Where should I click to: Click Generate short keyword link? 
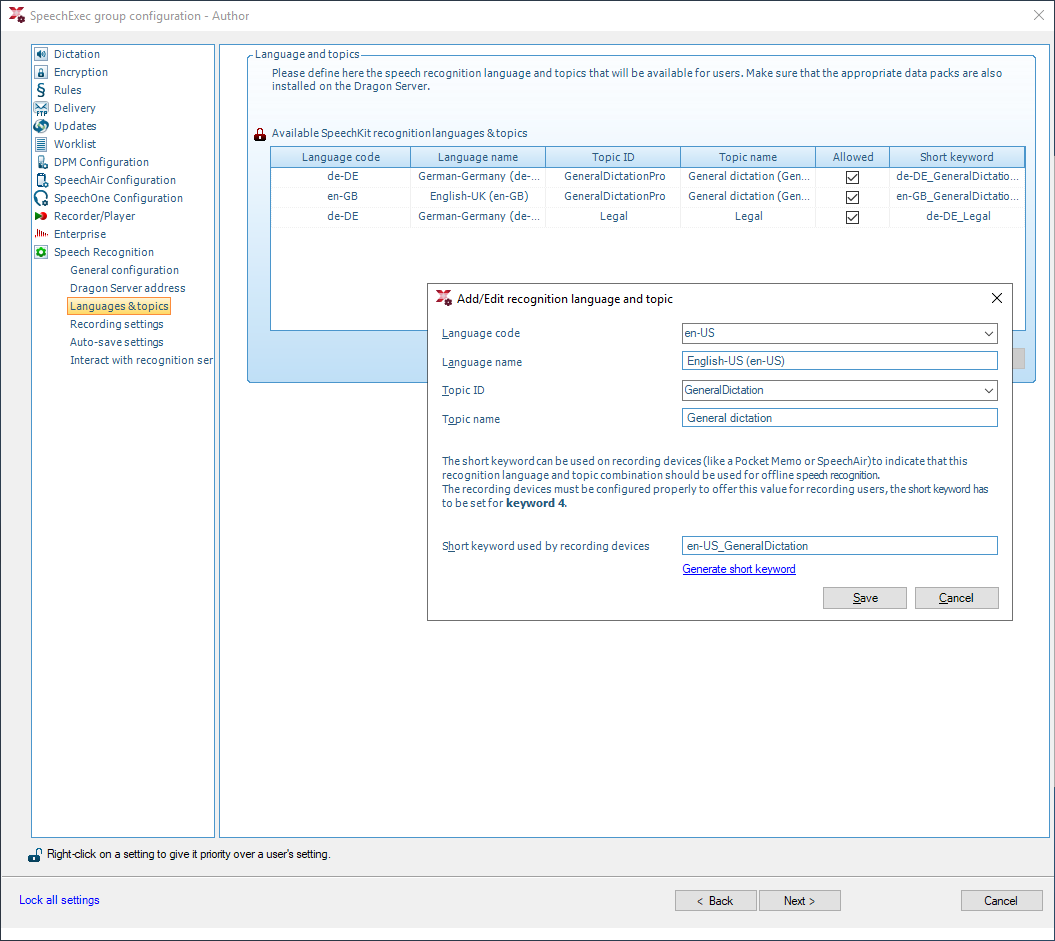tap(739, 569)
